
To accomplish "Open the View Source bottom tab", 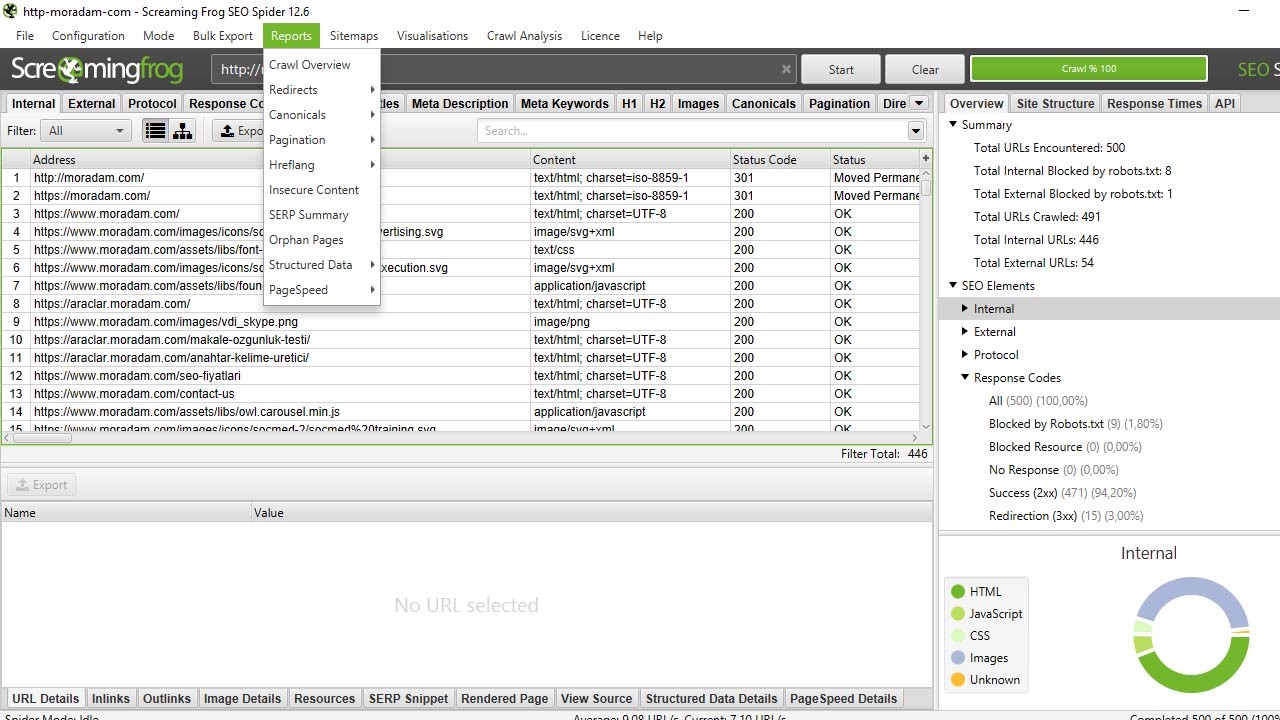I will pyautogui.click(x=596, y=698).
